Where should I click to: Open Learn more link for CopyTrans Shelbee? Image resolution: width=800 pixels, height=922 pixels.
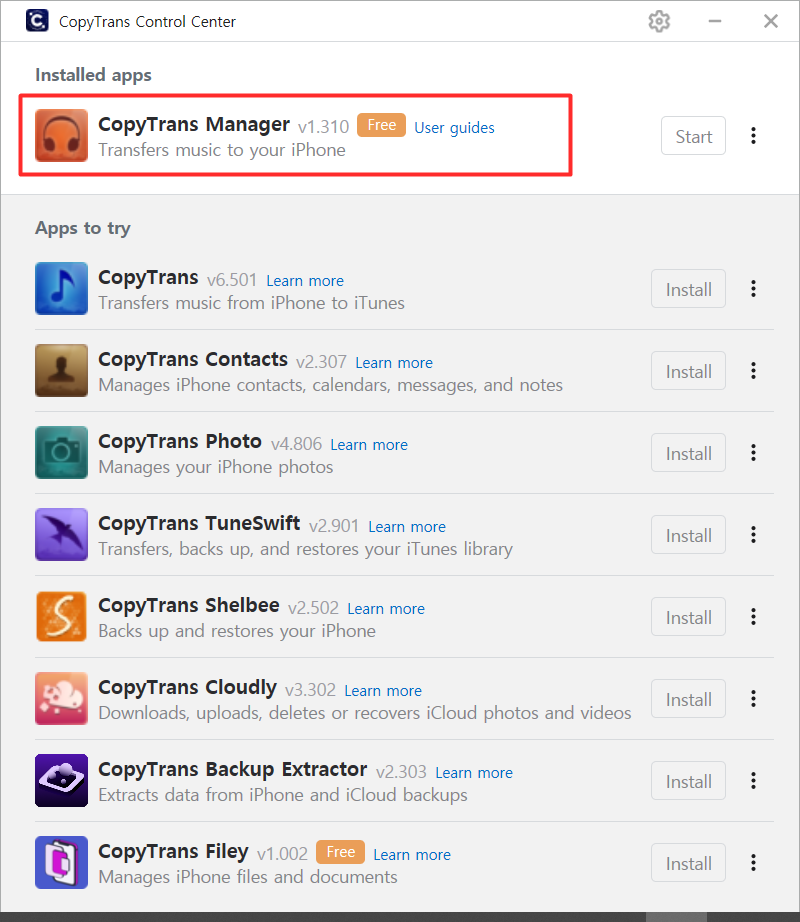386,609
